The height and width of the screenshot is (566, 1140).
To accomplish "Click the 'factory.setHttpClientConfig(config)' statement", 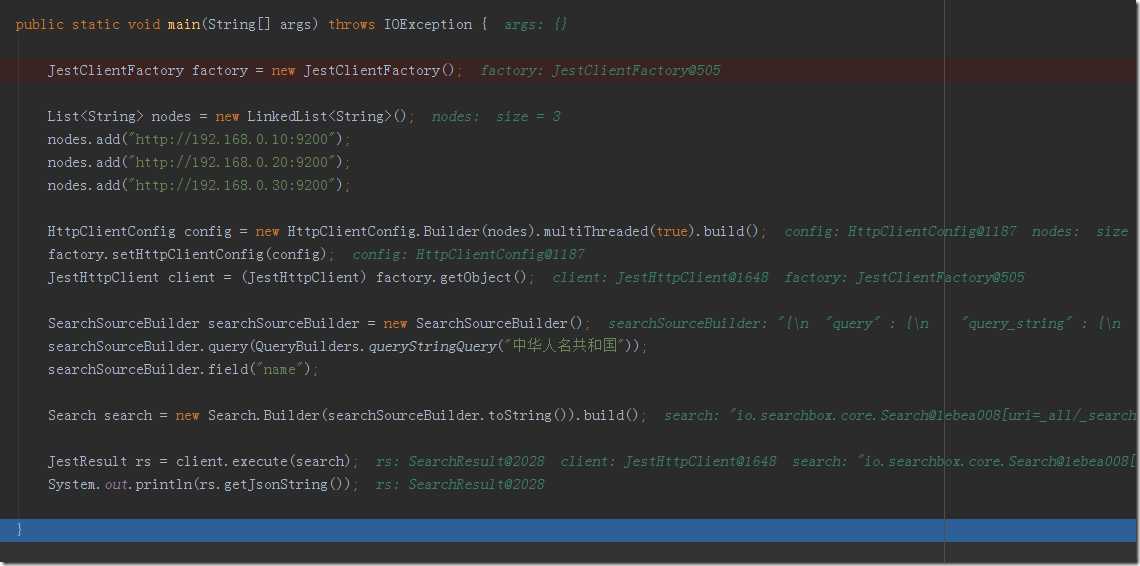I will 190,255.
